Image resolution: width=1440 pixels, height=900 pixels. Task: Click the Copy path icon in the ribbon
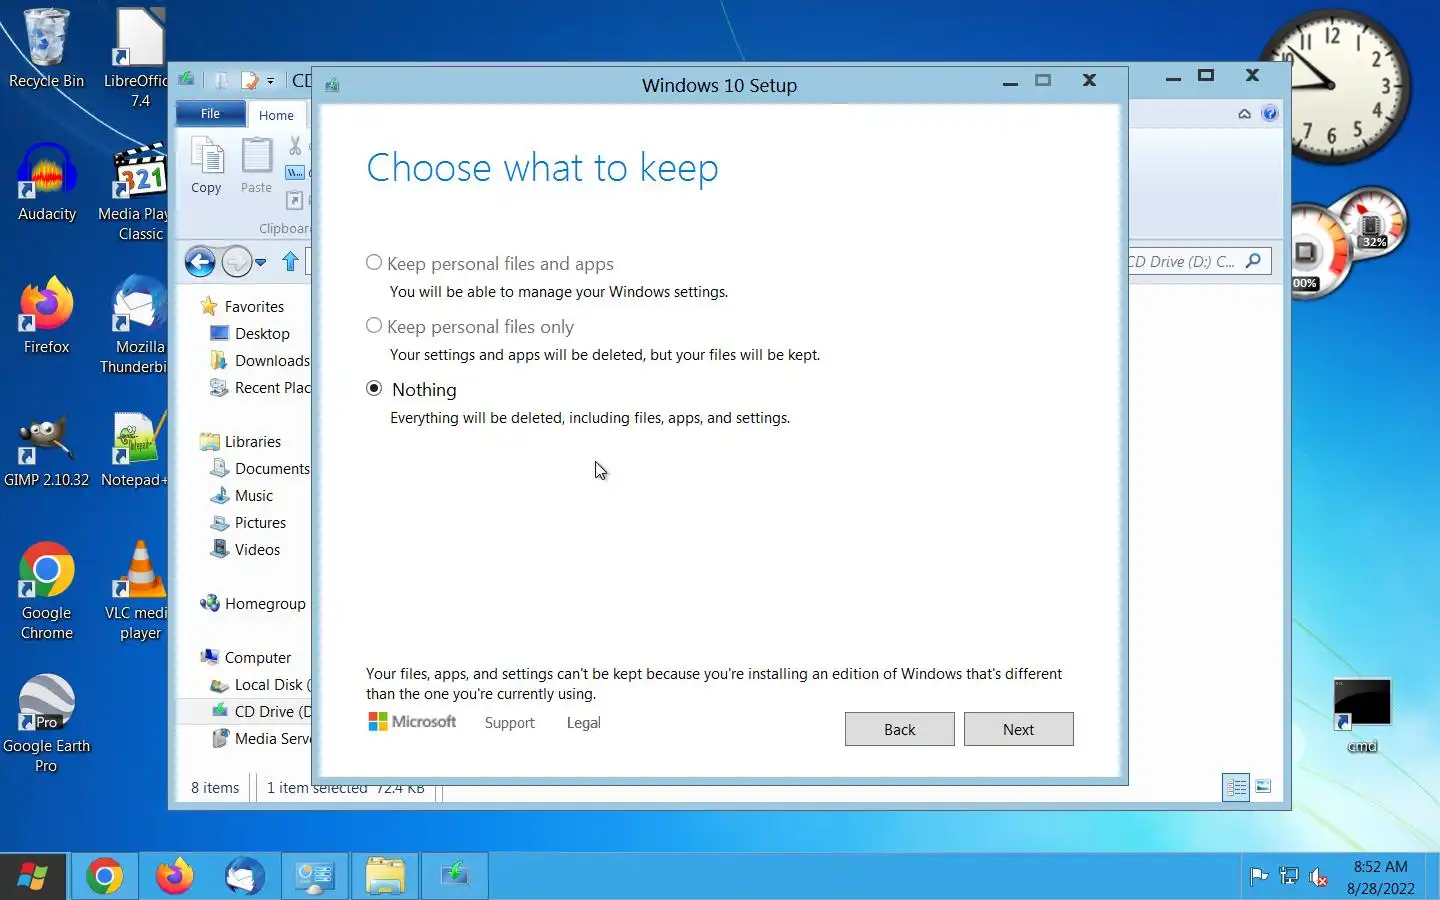coord(295,173)
